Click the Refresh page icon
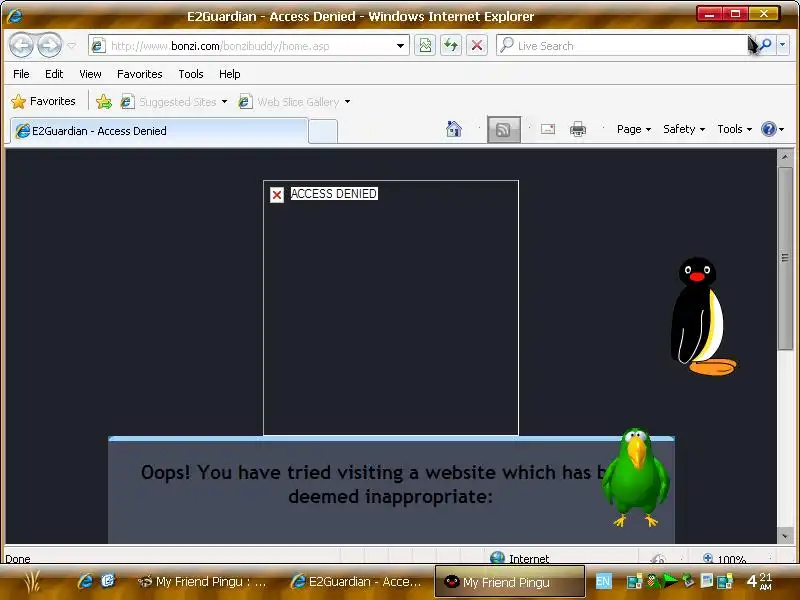 451,45
